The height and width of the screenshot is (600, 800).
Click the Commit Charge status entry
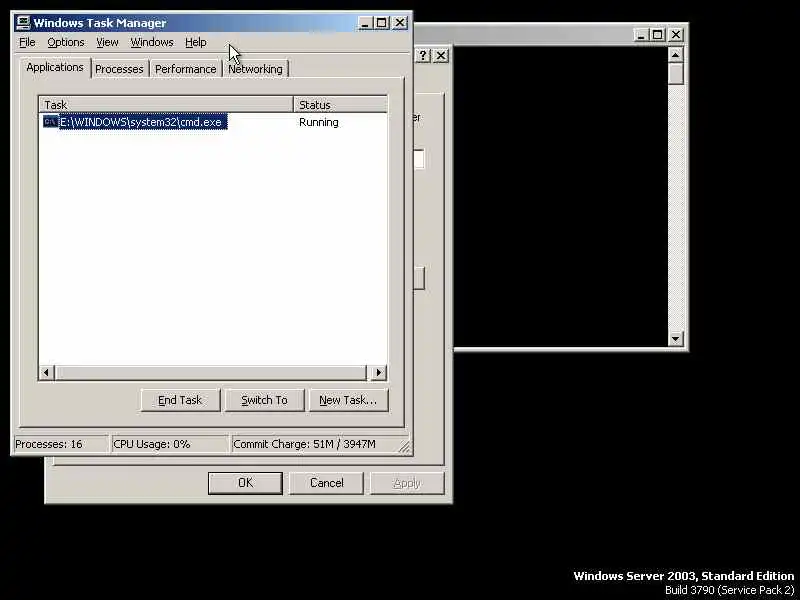pos(315,444)
